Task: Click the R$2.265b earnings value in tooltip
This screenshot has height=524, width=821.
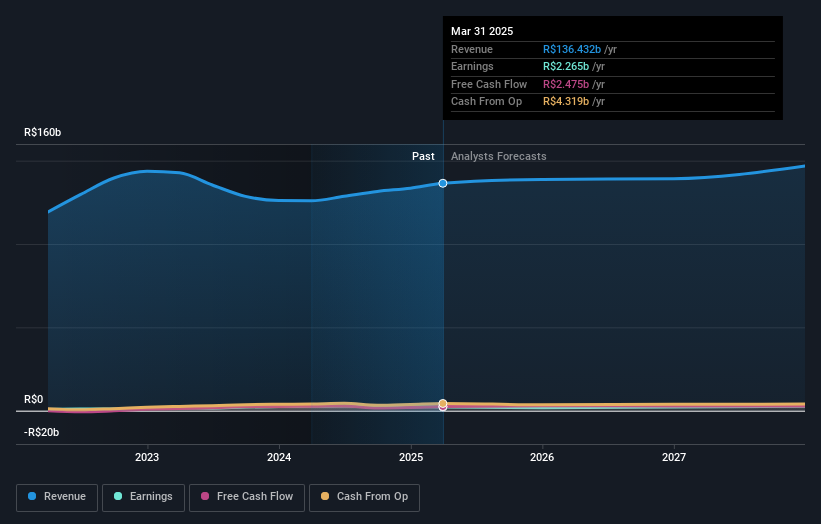Action: click(565, 66)
